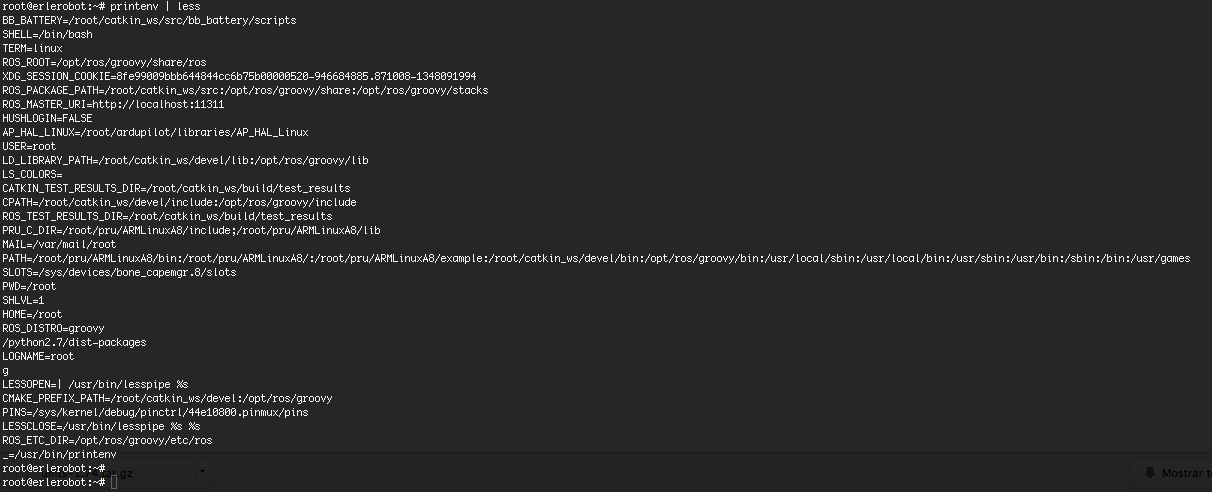This screenshot has height=492, width=1212.
Task: Click the BB_BATTERY scripts path line
Action: (149, 20)
